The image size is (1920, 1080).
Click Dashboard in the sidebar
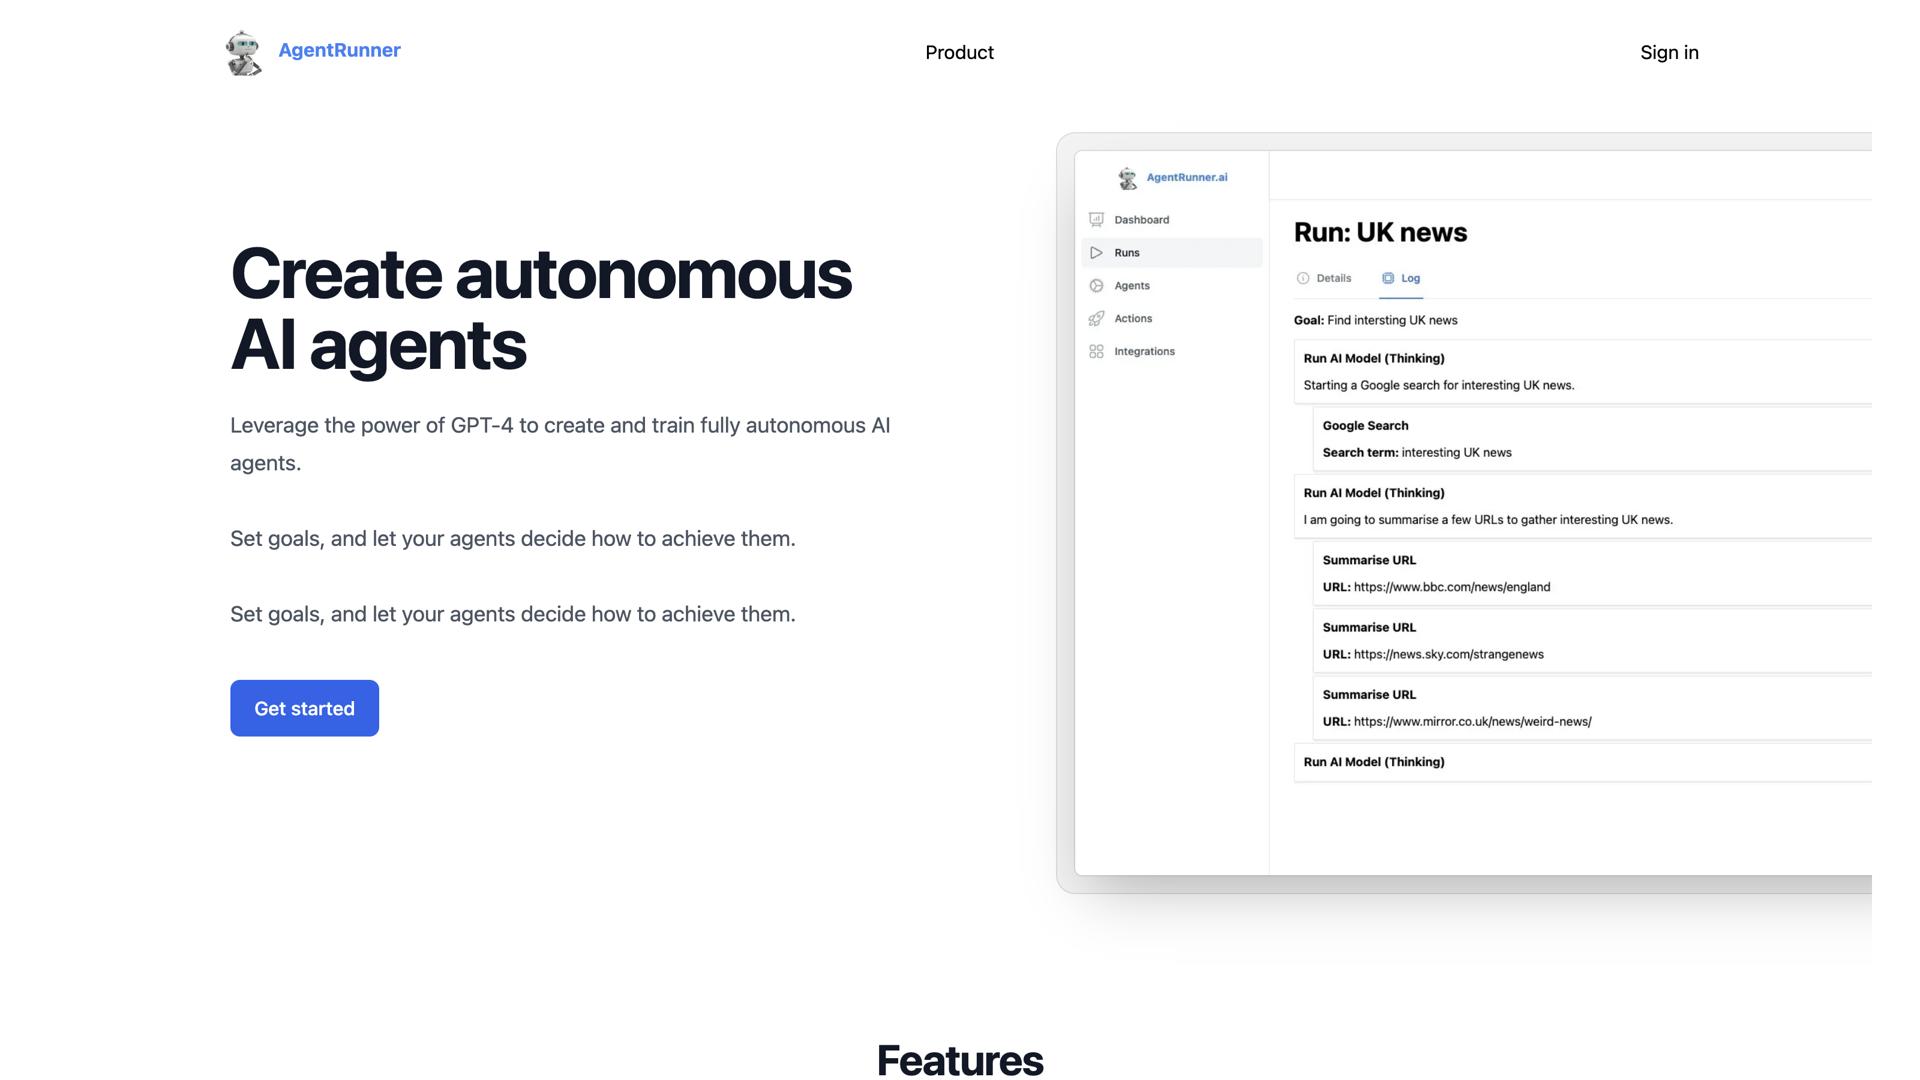1141,219
